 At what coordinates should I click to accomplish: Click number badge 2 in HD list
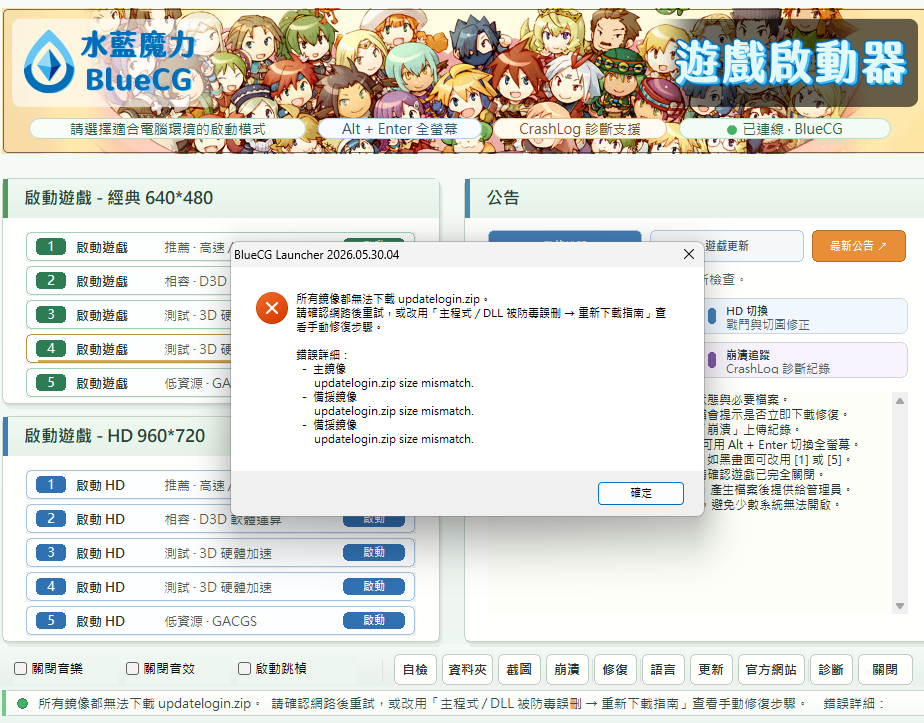pyautogui.click(x=51, y=519)
